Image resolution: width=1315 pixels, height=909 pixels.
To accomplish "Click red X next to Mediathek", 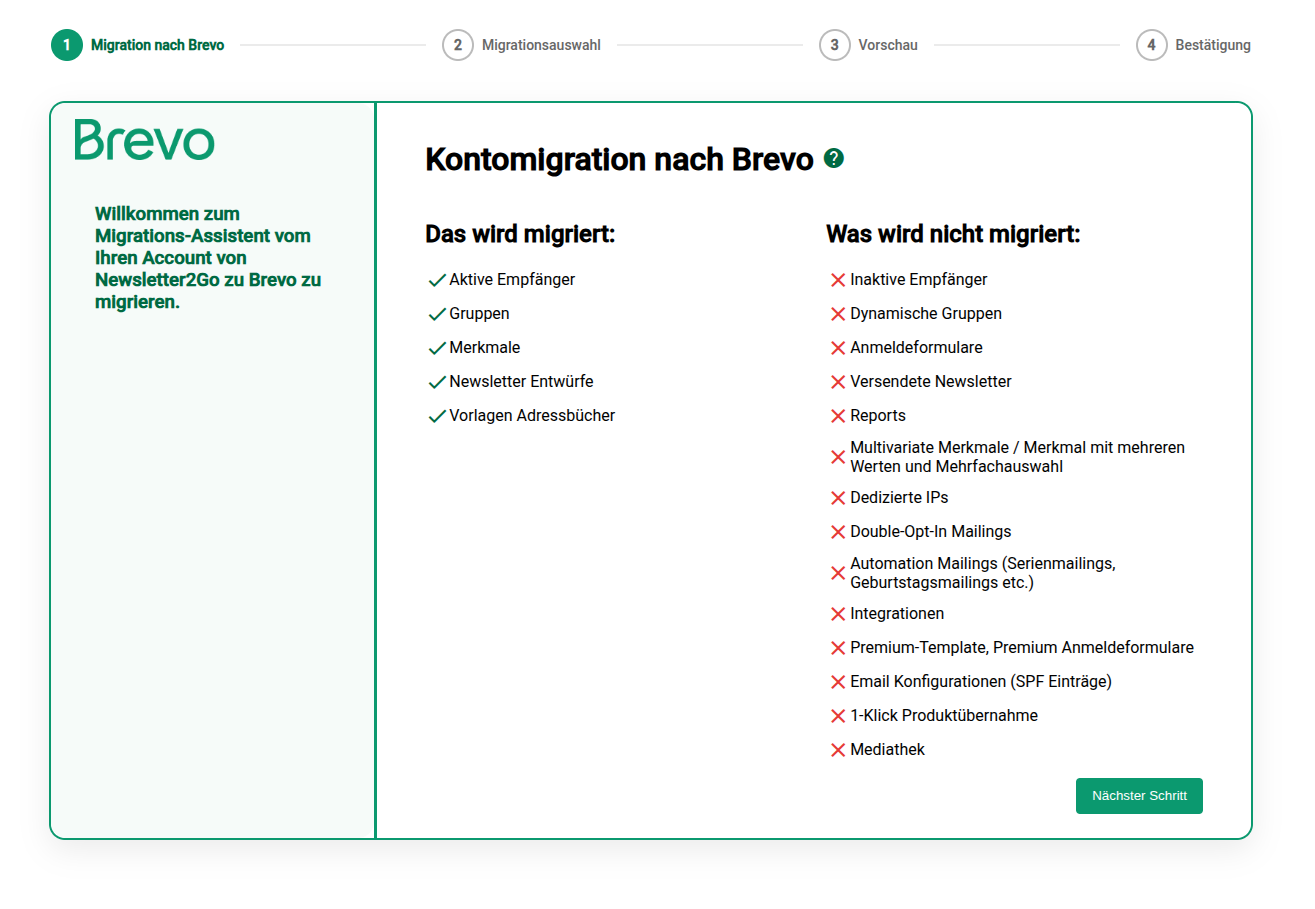I will [838, 750].
